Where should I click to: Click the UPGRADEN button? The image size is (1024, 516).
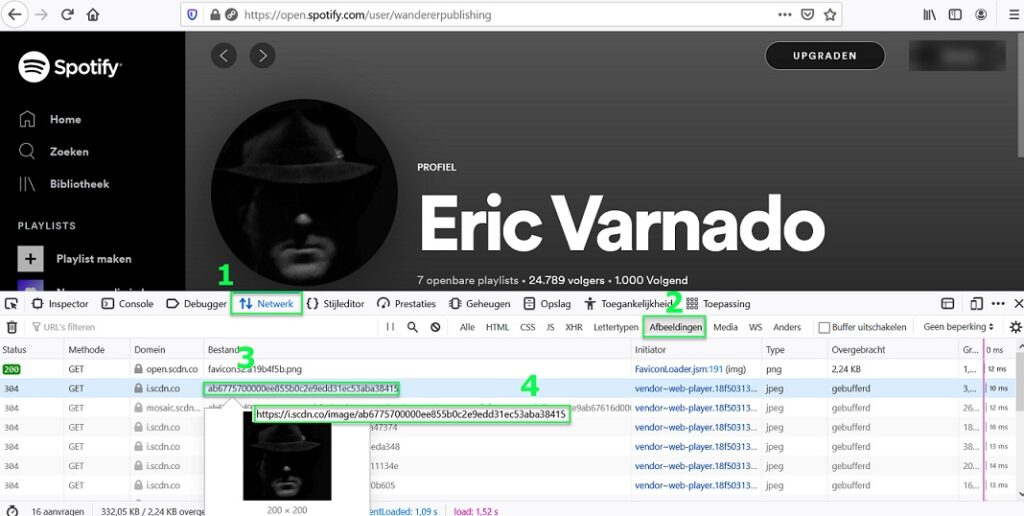click(x=825, y=56)
